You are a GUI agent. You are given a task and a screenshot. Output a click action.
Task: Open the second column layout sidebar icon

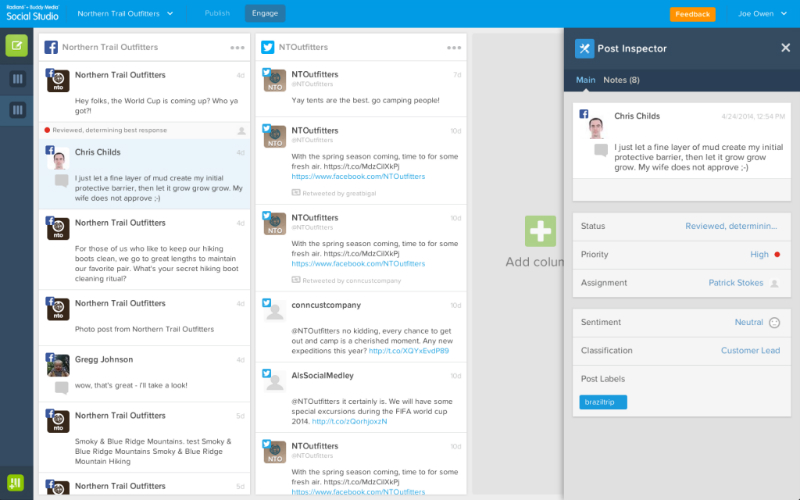17,110
